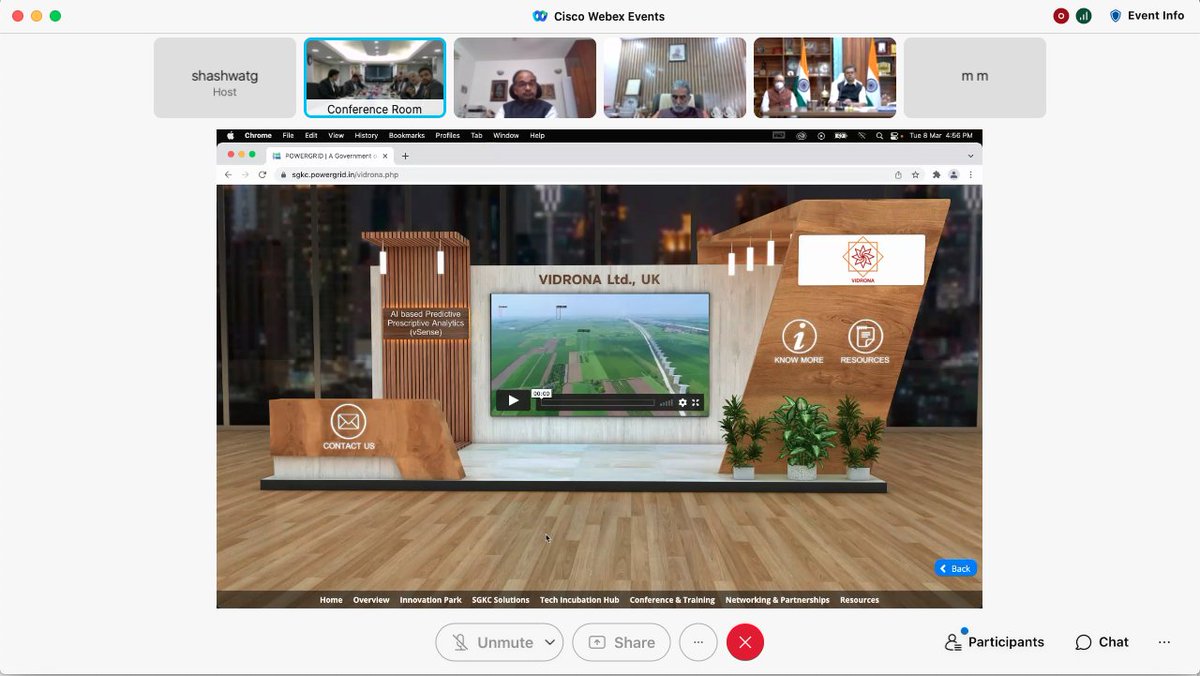Viewport: 1200px width, 676px height.
Task: Click the green connection quality icon
Action: tap(1083, 16)
